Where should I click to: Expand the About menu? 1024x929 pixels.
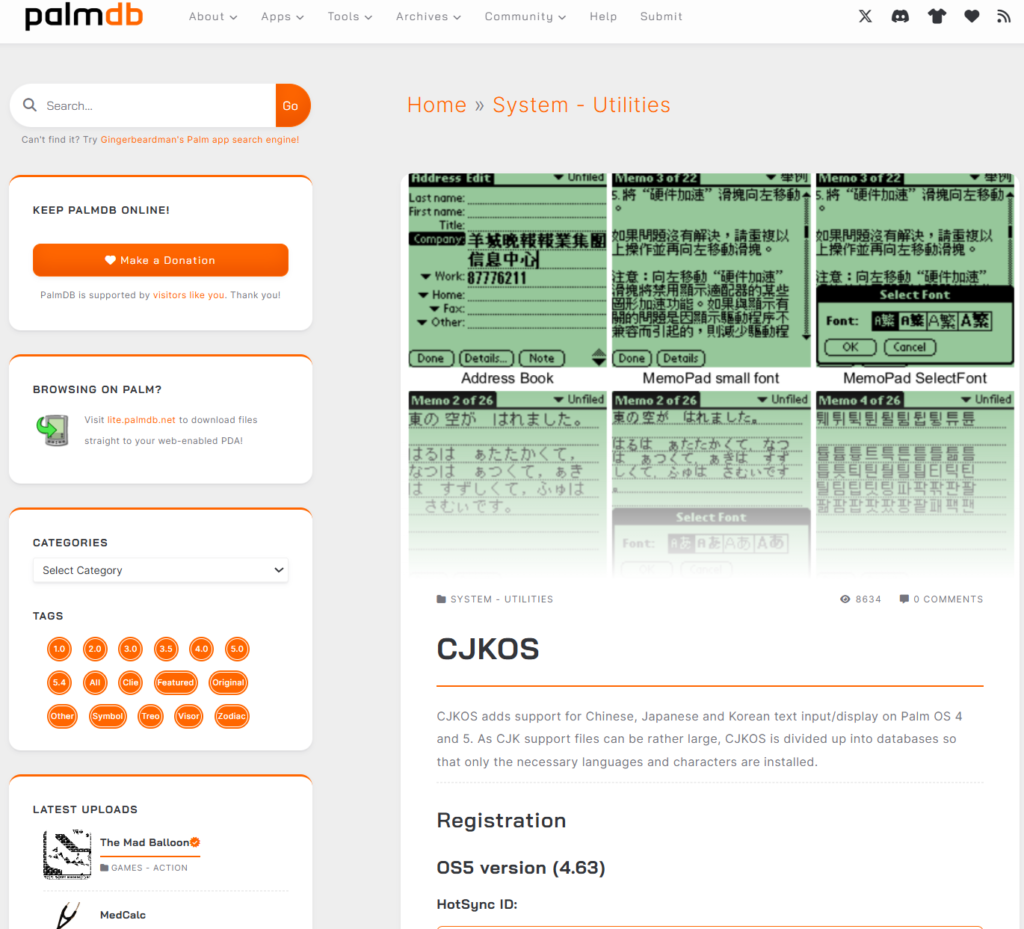213,16
